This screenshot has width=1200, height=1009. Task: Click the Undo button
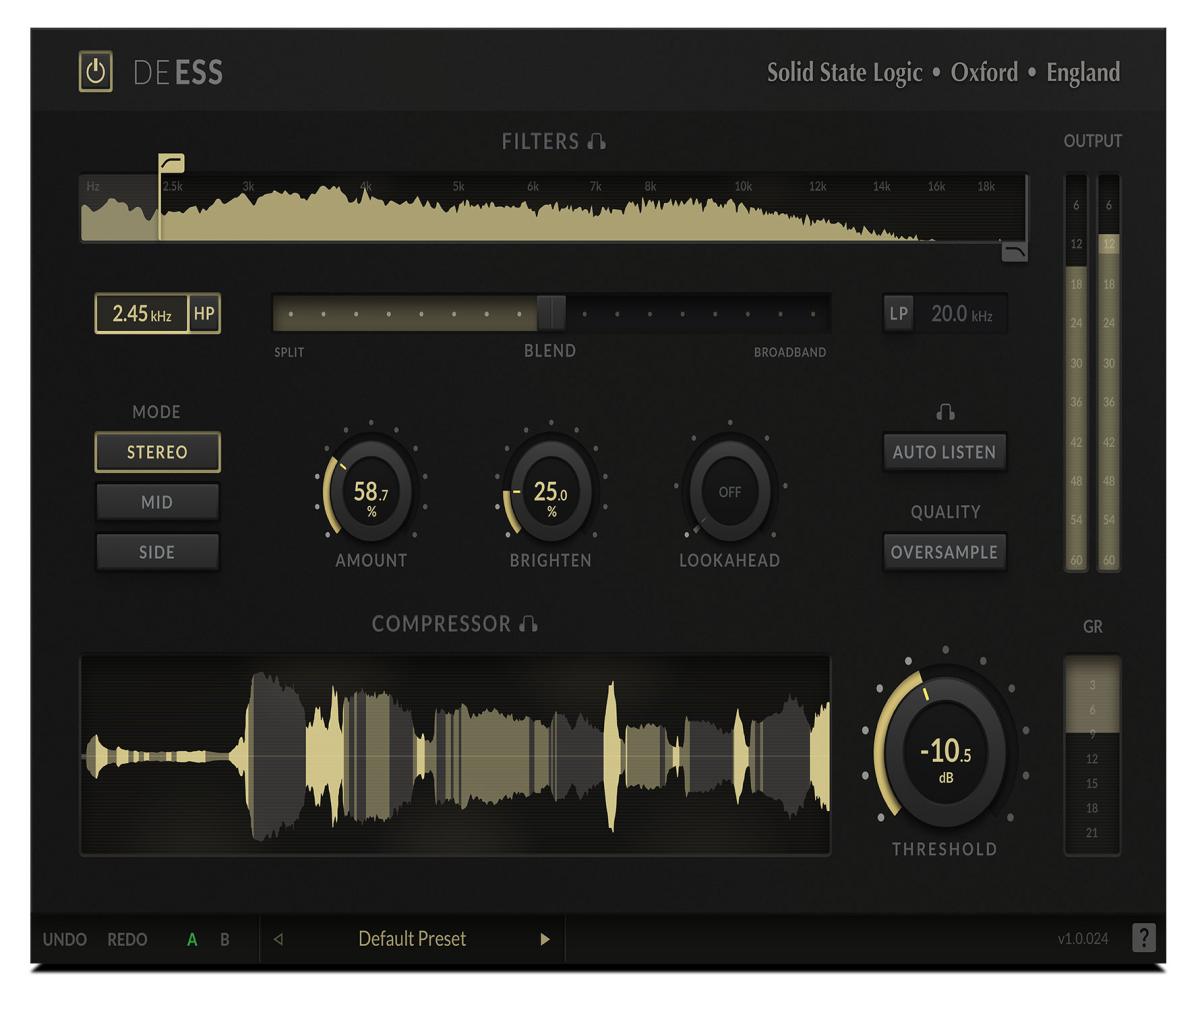65,940
